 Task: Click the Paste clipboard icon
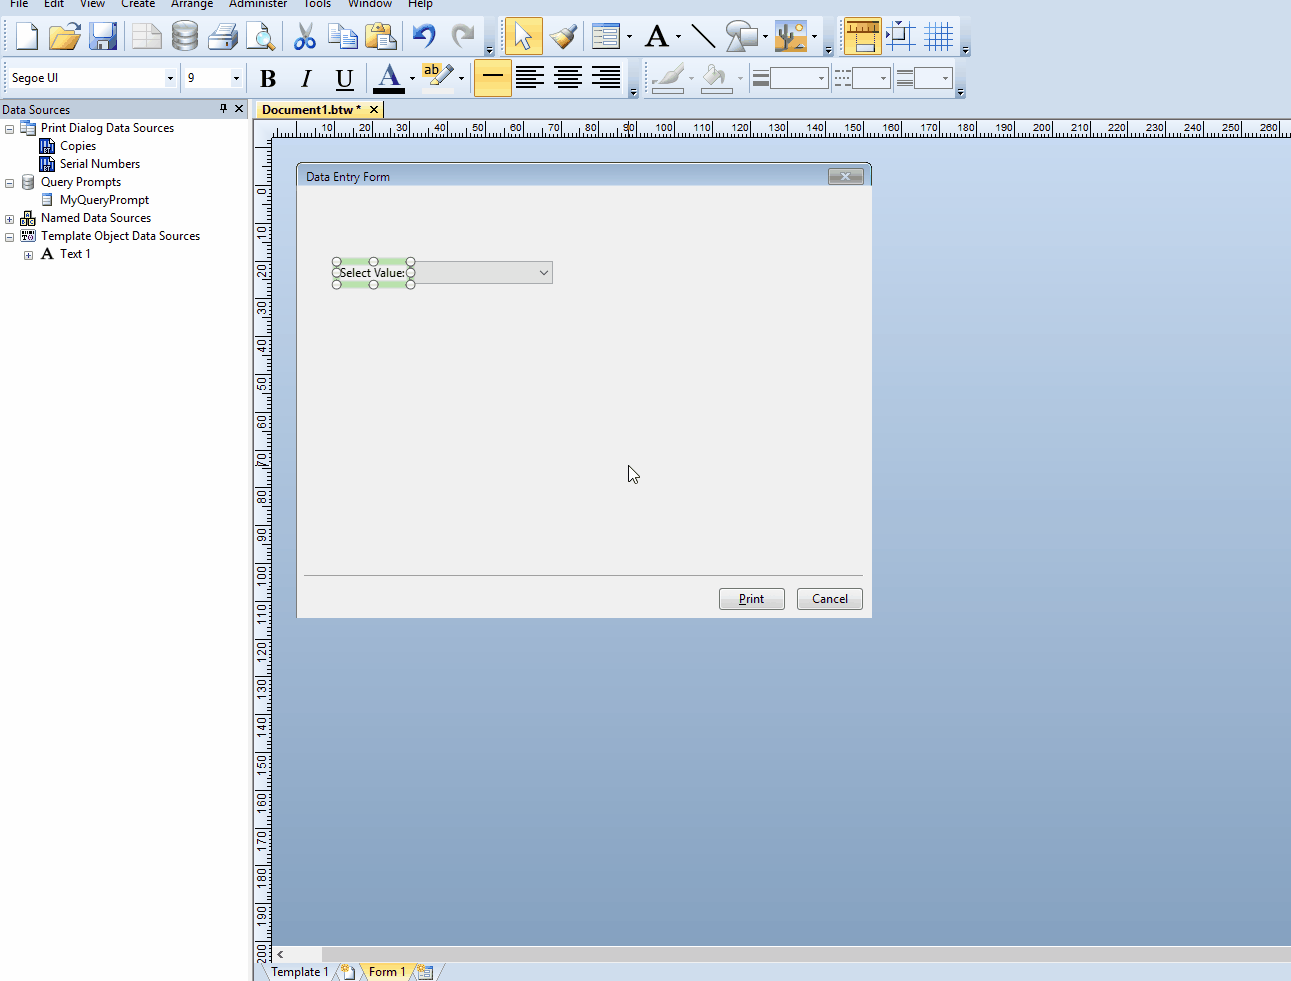pyautogui.click(x=381, y=37)
